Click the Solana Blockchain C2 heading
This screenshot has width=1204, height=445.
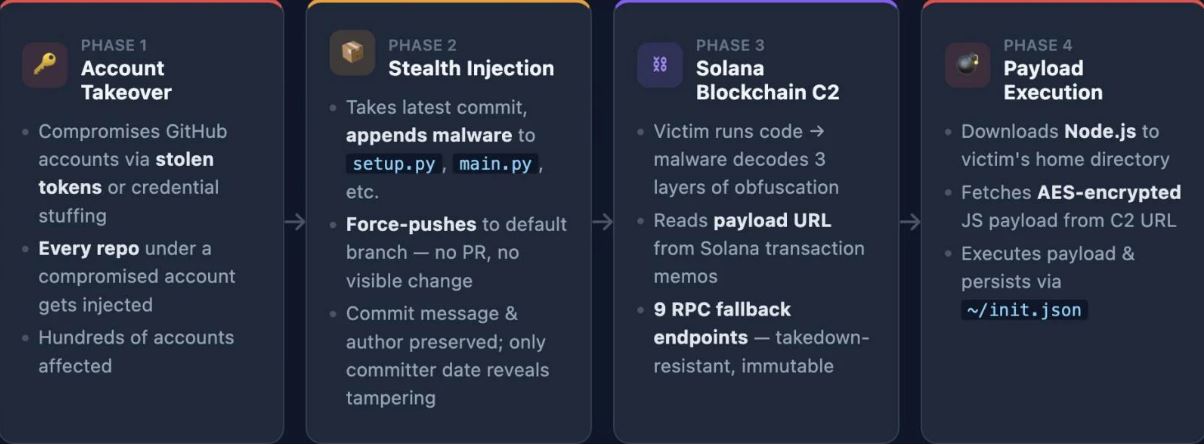tap(767, 80)
